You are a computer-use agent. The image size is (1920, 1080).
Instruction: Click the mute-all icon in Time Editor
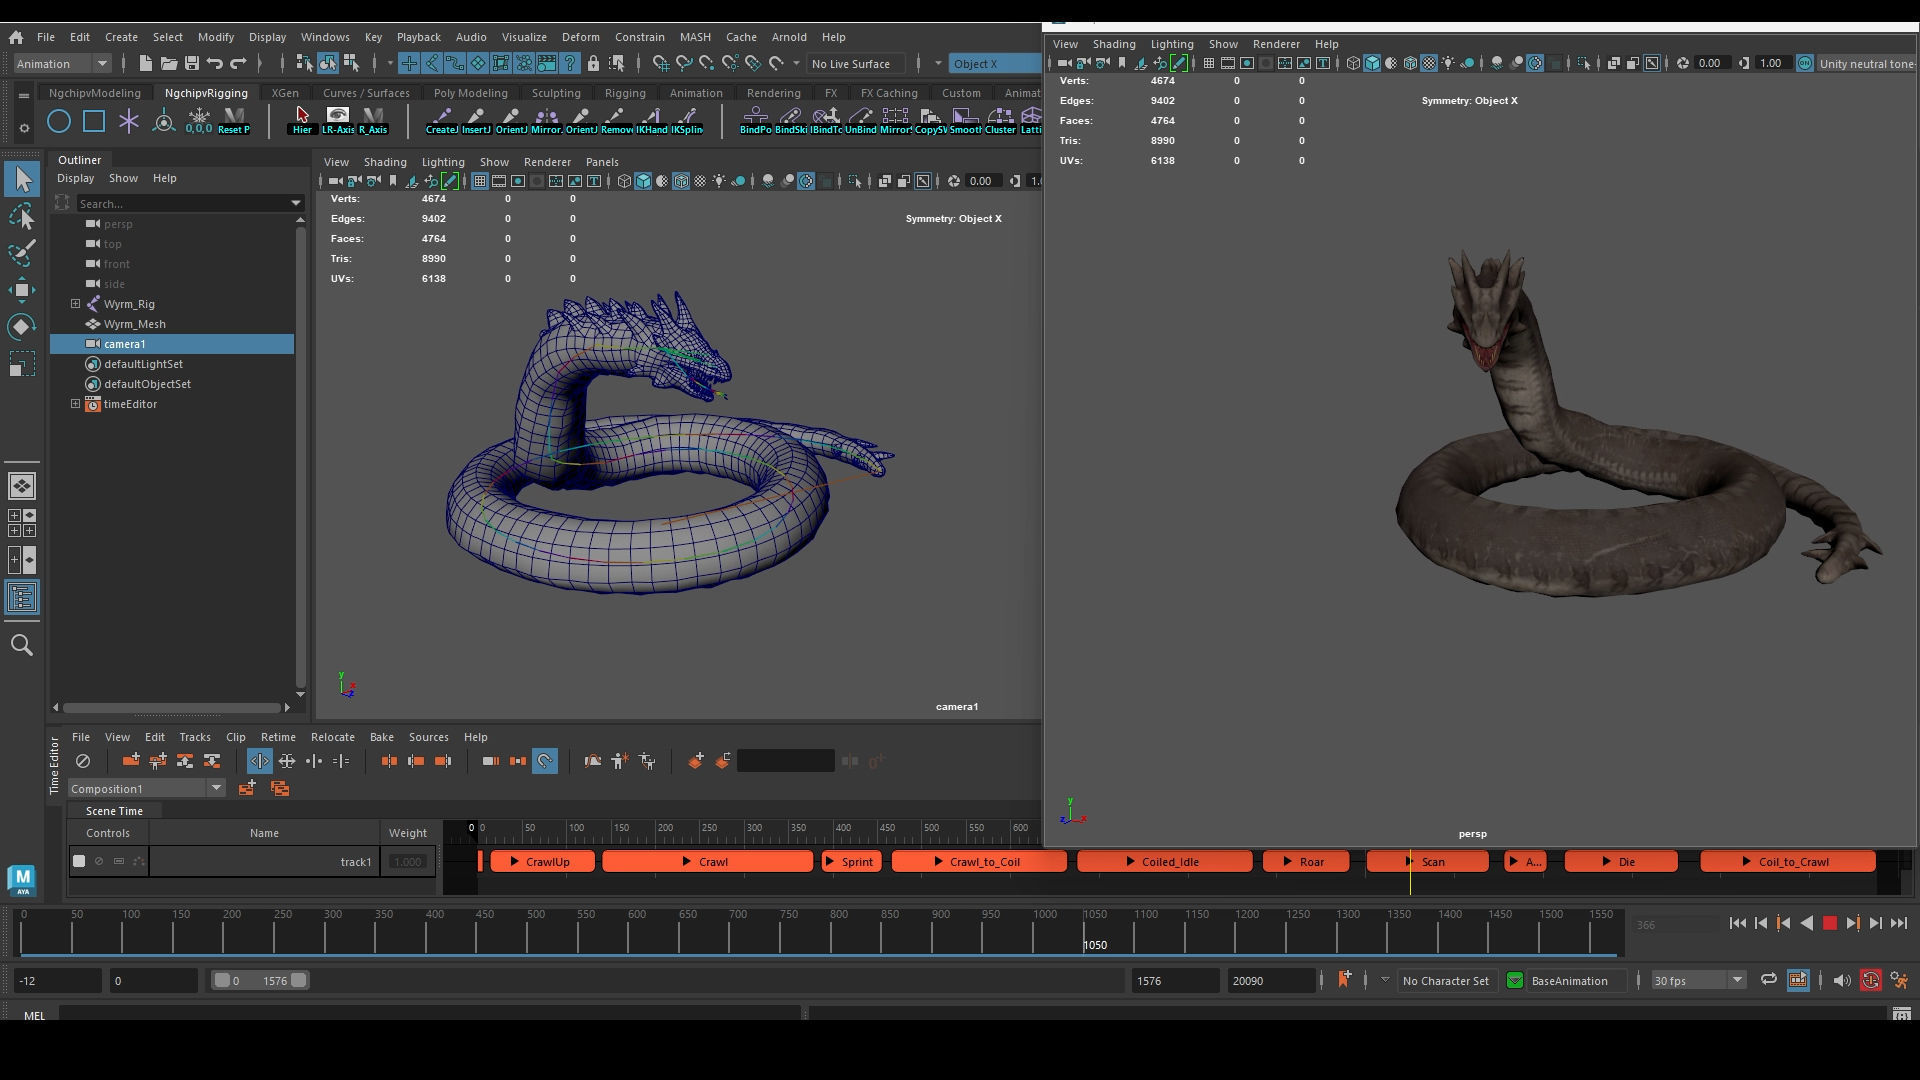coord(83,761)
